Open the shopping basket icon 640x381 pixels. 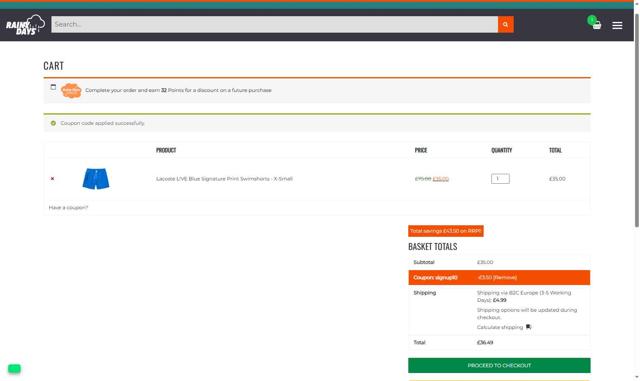click(597, 26)
